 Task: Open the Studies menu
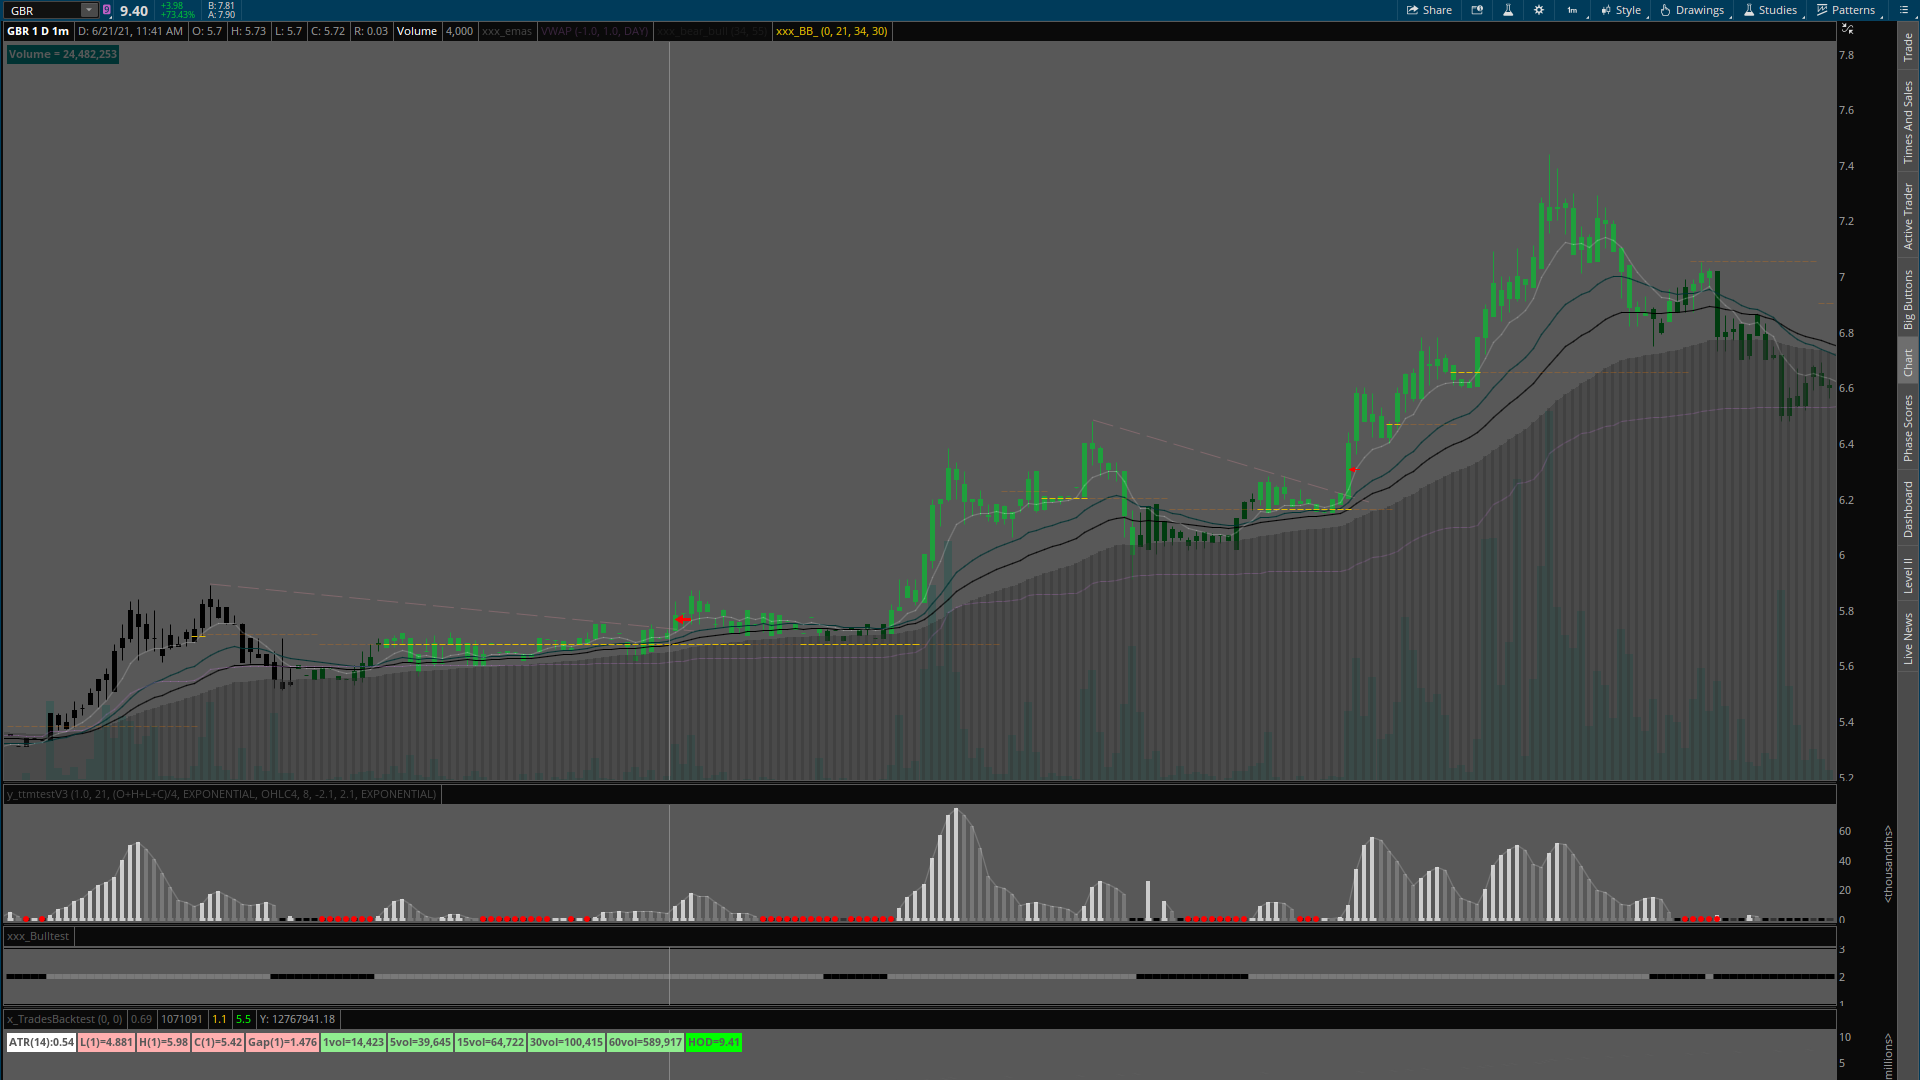[x=1770, y=10]
